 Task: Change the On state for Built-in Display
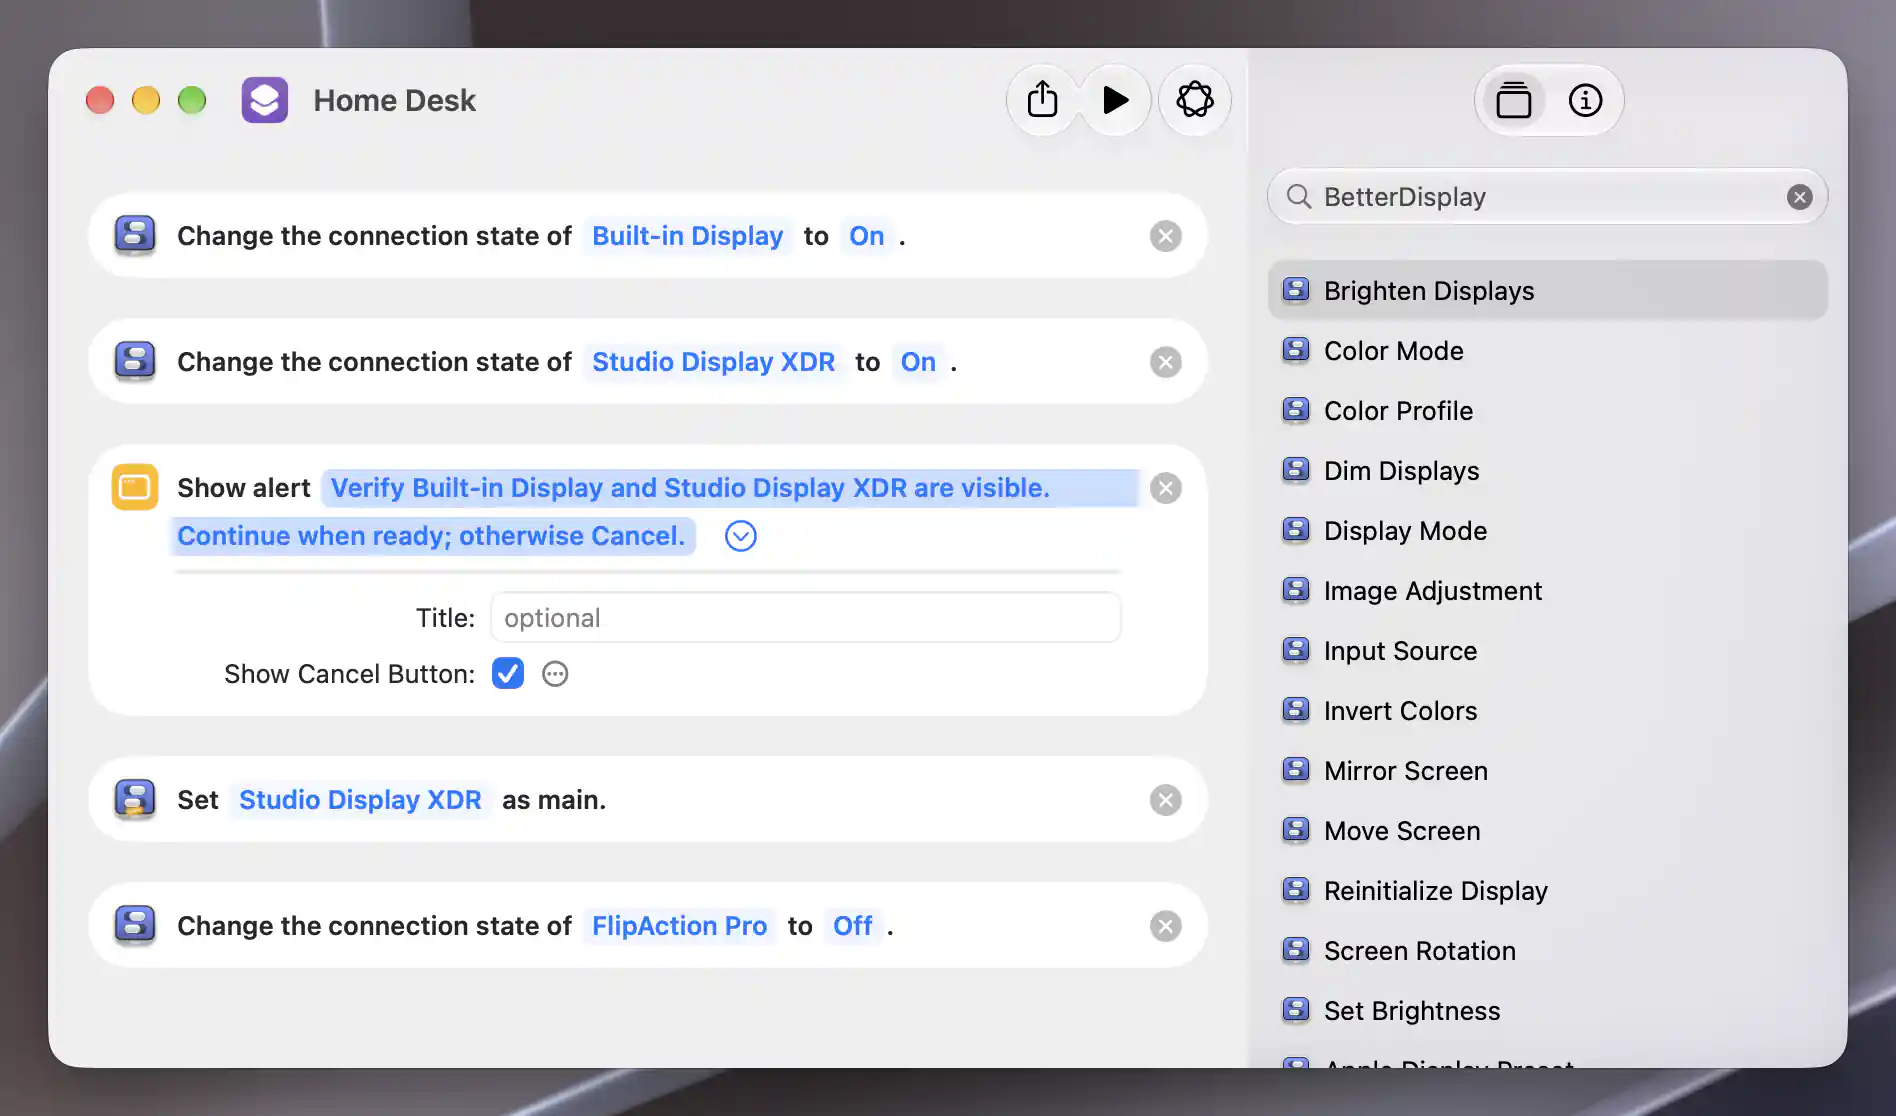(x=866, y=236)
